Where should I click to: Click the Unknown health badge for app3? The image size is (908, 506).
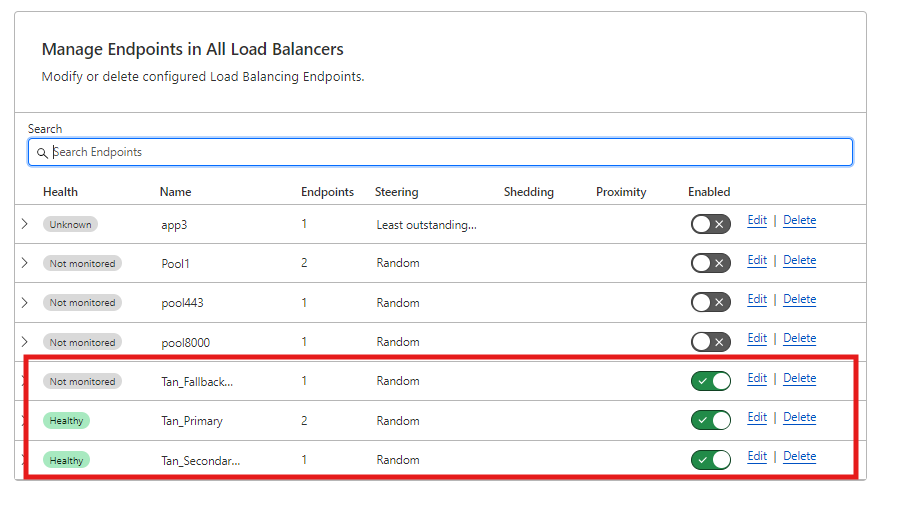[70, 225]
